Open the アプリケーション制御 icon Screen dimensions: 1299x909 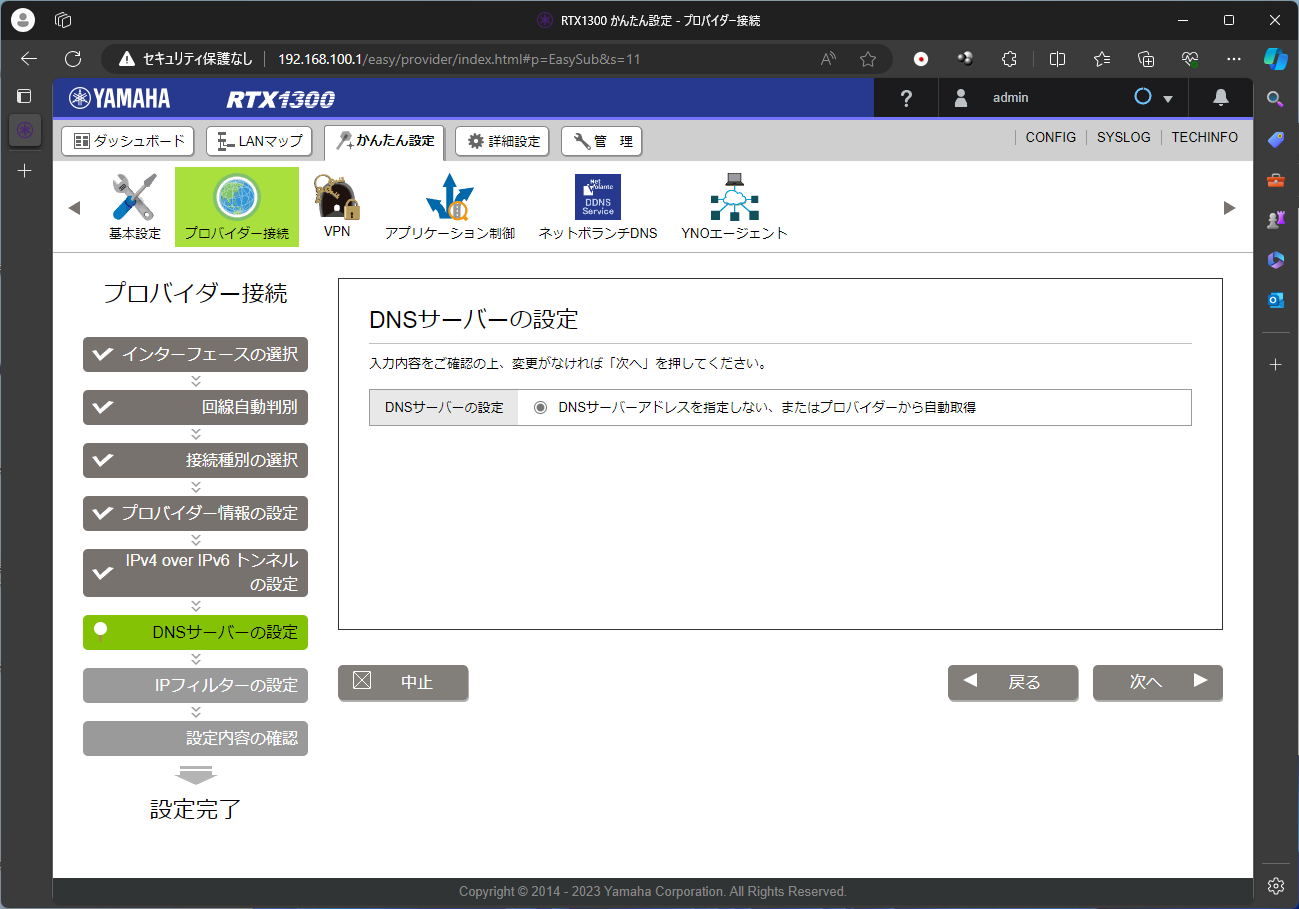[449, 197]
